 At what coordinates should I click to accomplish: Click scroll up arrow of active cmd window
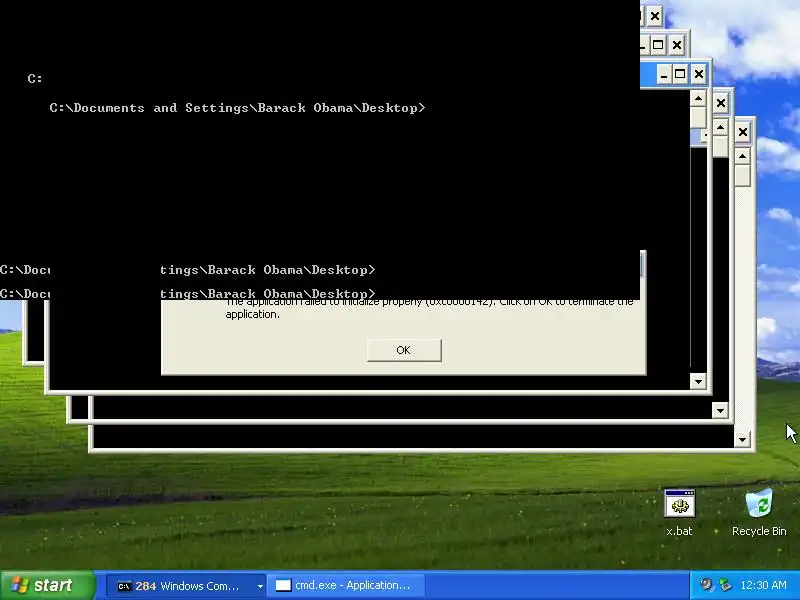click(x=698, y=98)
